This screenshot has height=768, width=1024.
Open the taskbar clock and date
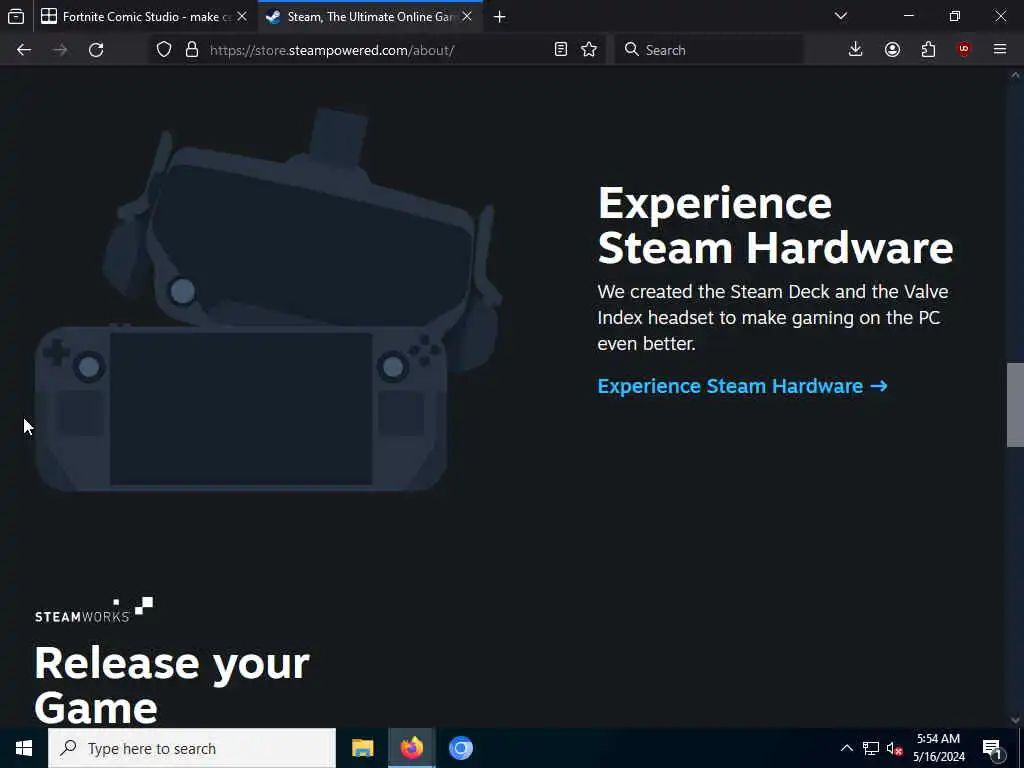[938, 748]
